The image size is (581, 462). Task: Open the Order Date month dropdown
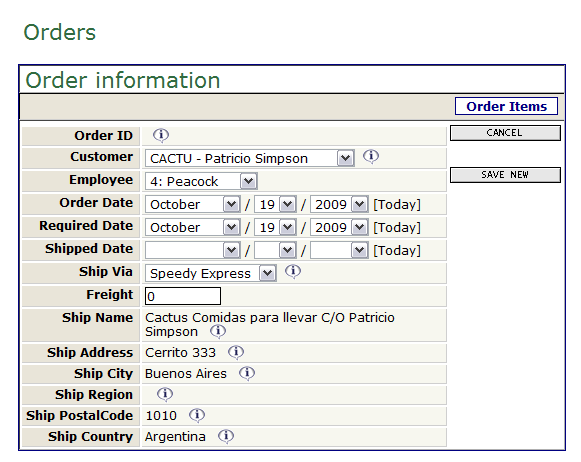[x=193, y=205]
